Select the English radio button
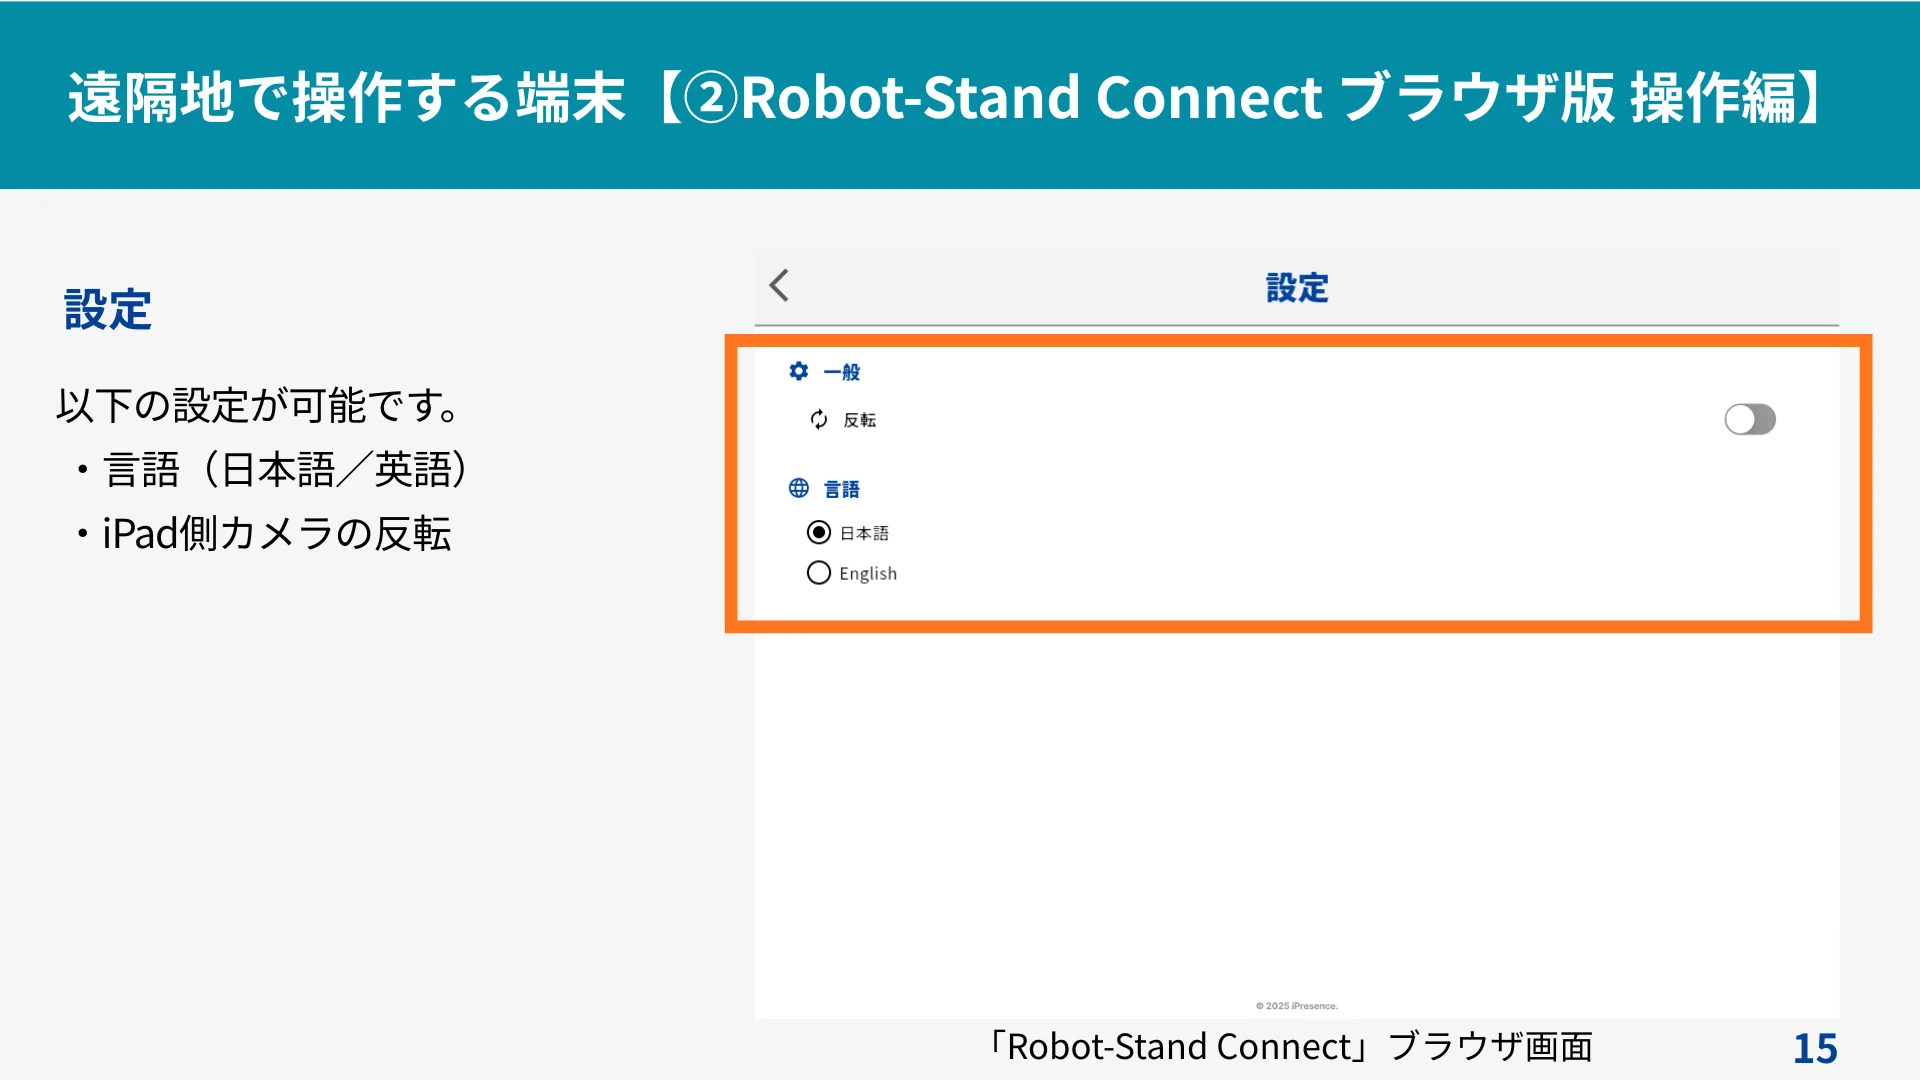 pyautogui.click(x=819, y=573)
